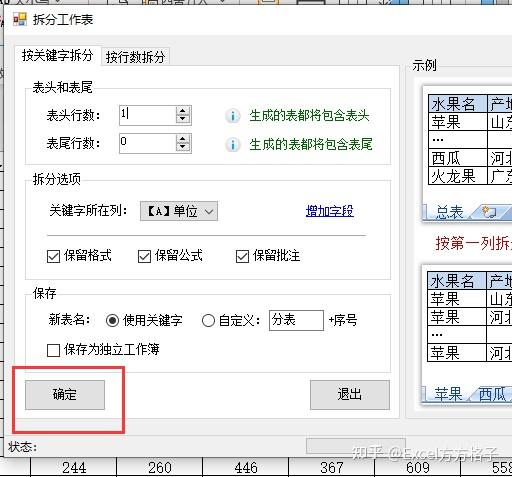512x477 pixels.
Task: Click the custom name field containing 分表
Action: [296, 320]
